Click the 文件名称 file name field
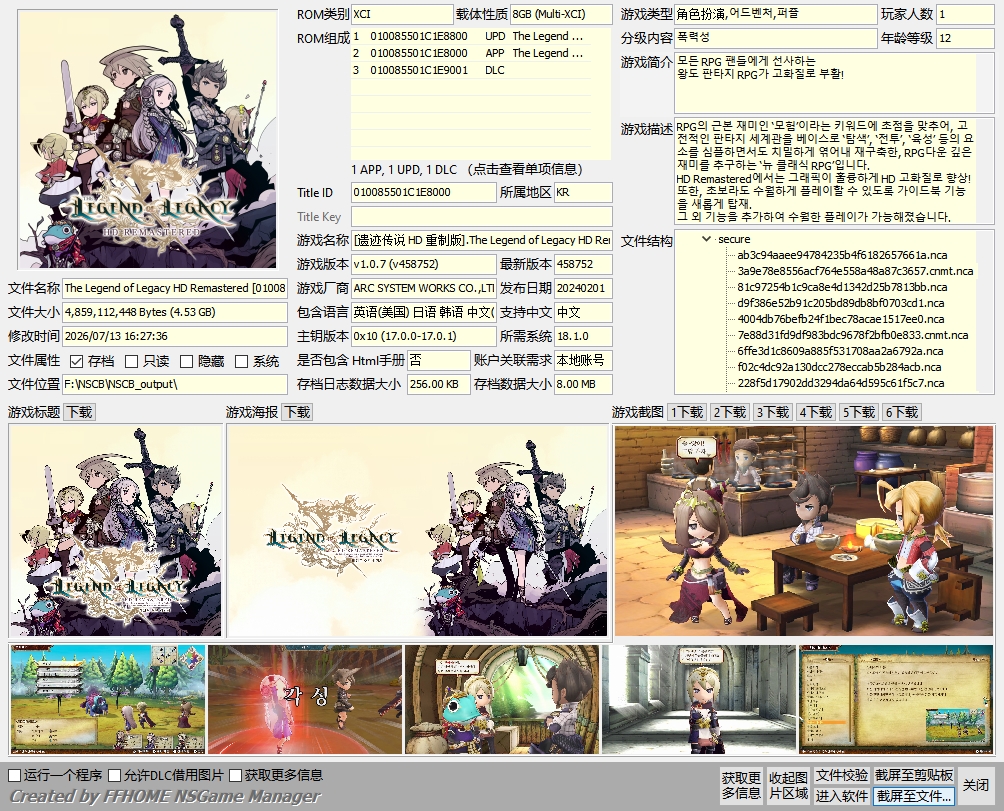The image size is (1004, 811). 175,288
